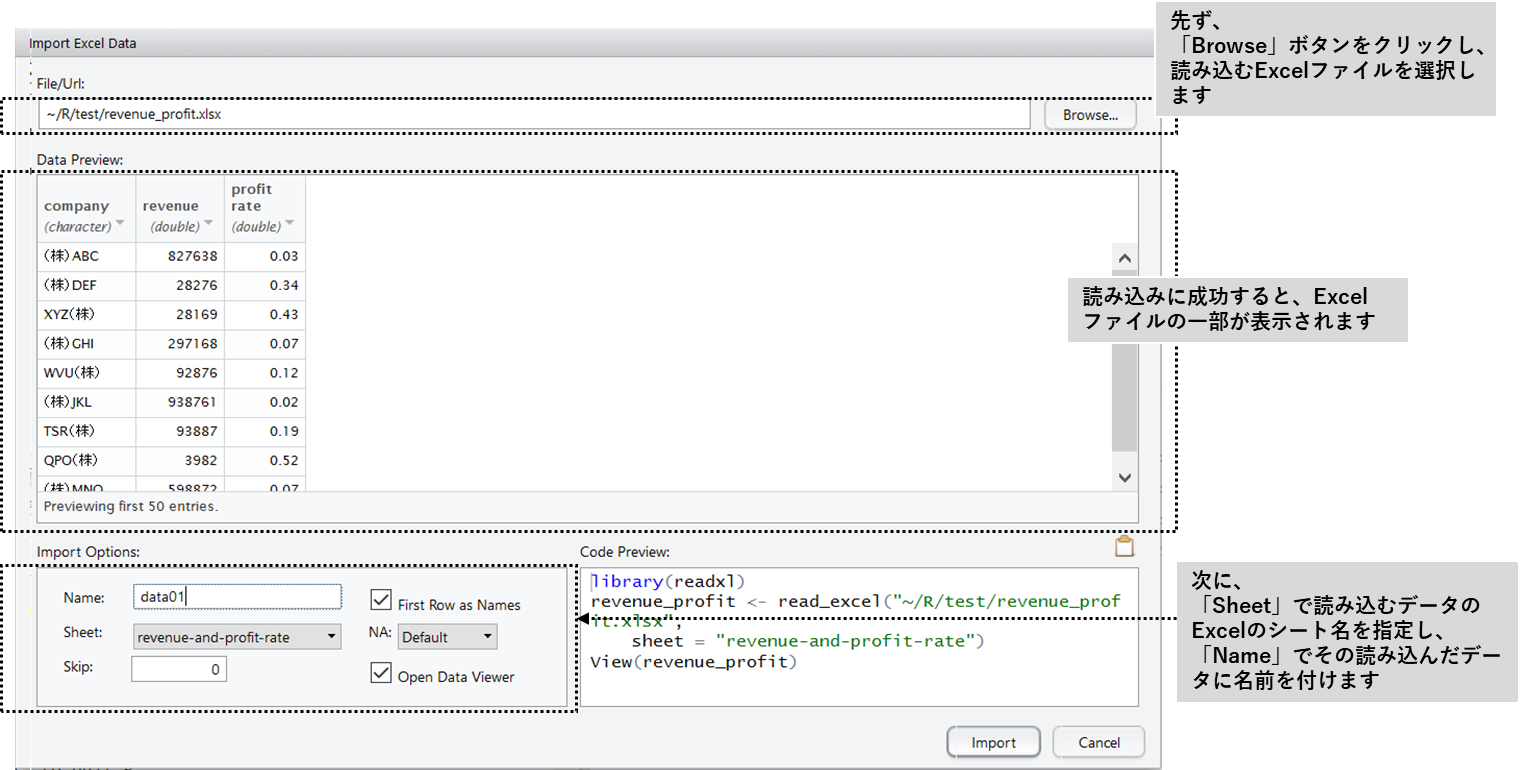This screenshot has width=1520, height=770.
Task: Open revenue column type dropdown arrow
Action: pos(208,224)
